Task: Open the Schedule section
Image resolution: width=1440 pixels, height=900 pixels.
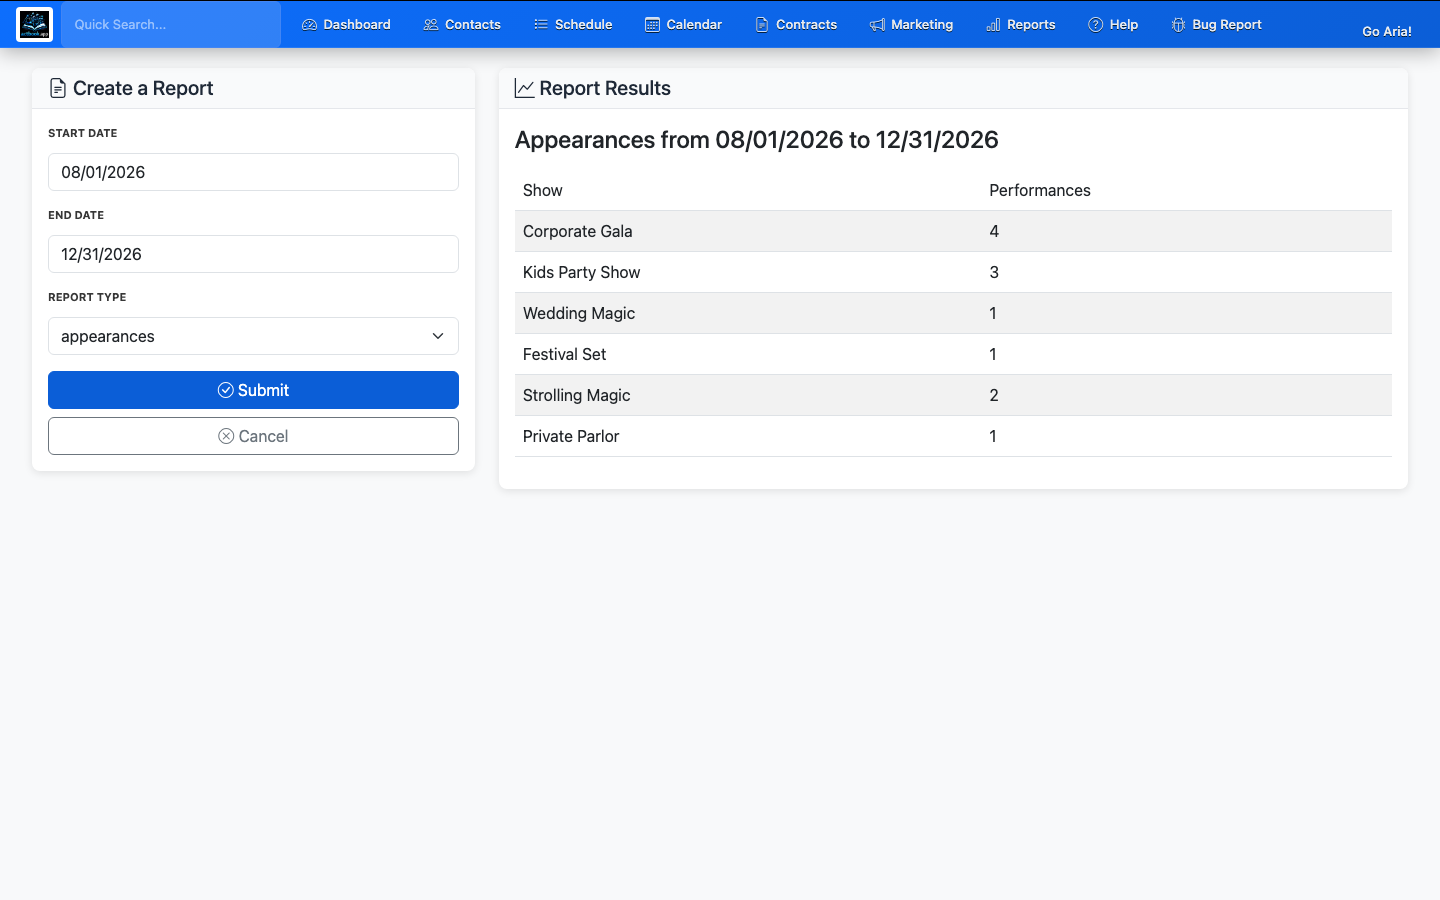Action: click(573, 24)
